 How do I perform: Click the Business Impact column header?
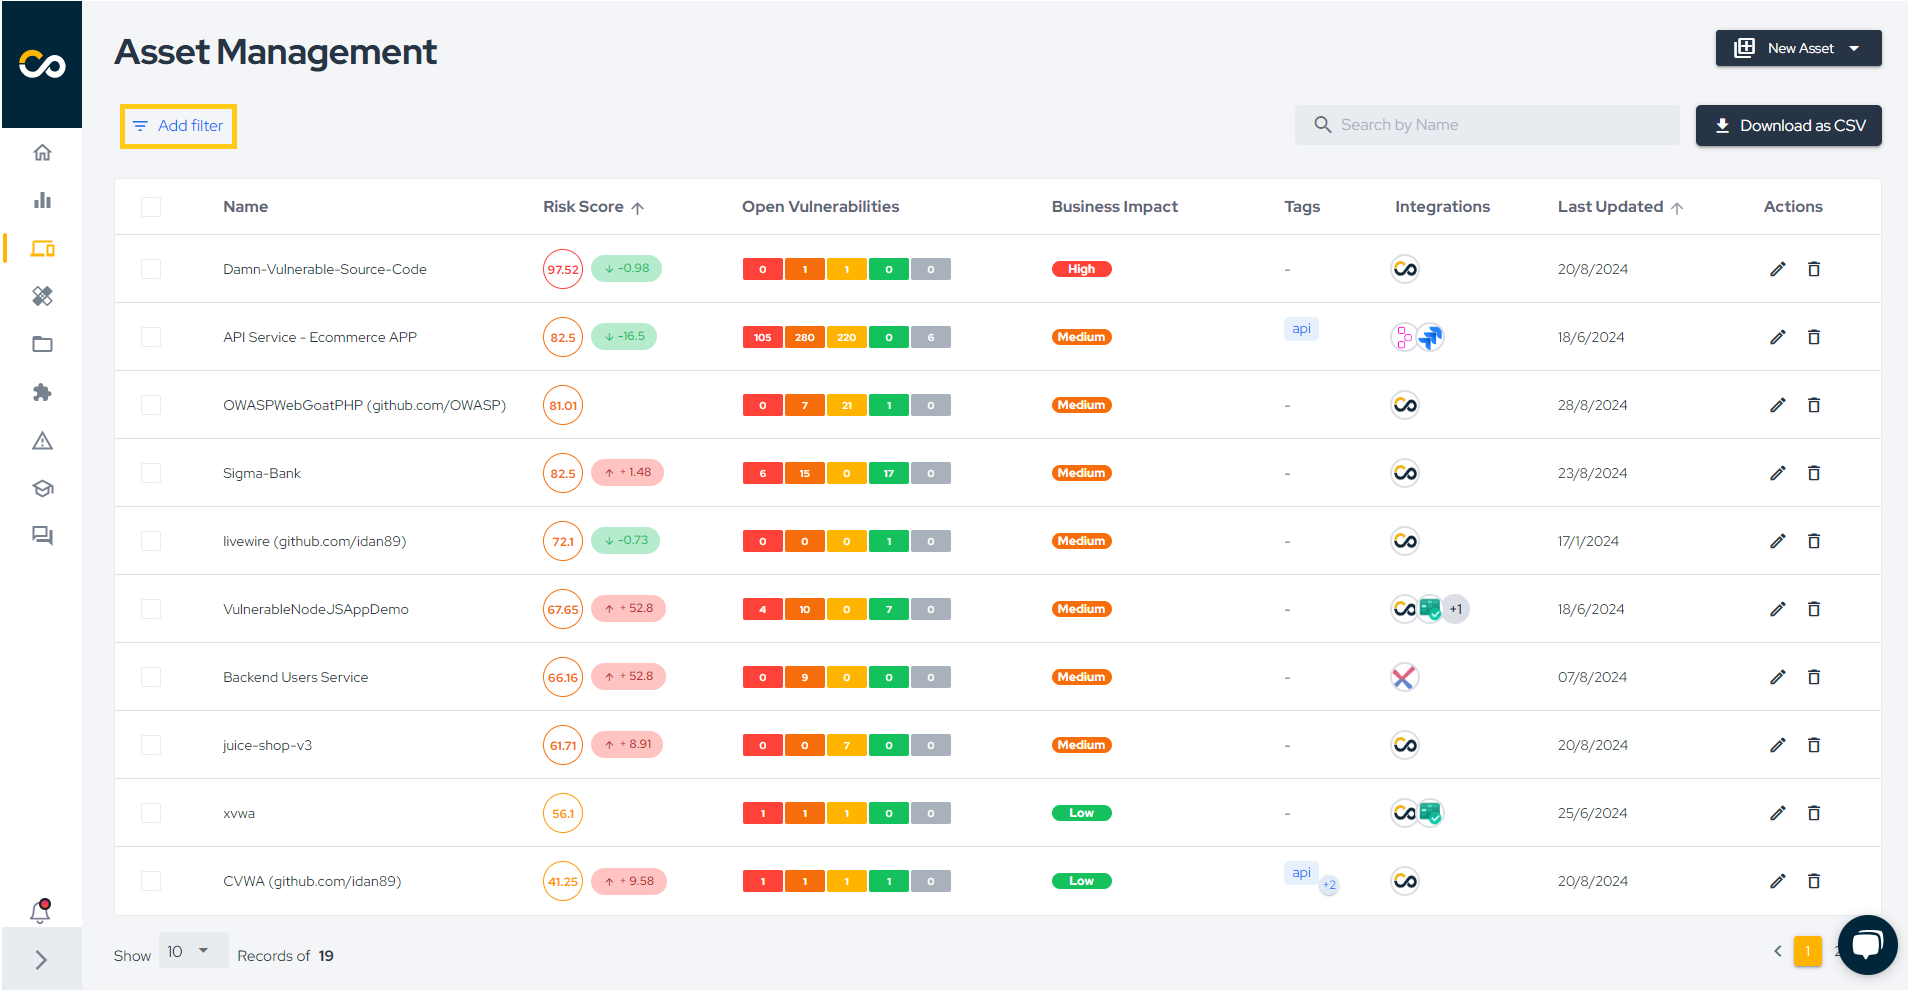click(x=1115, y=207)
